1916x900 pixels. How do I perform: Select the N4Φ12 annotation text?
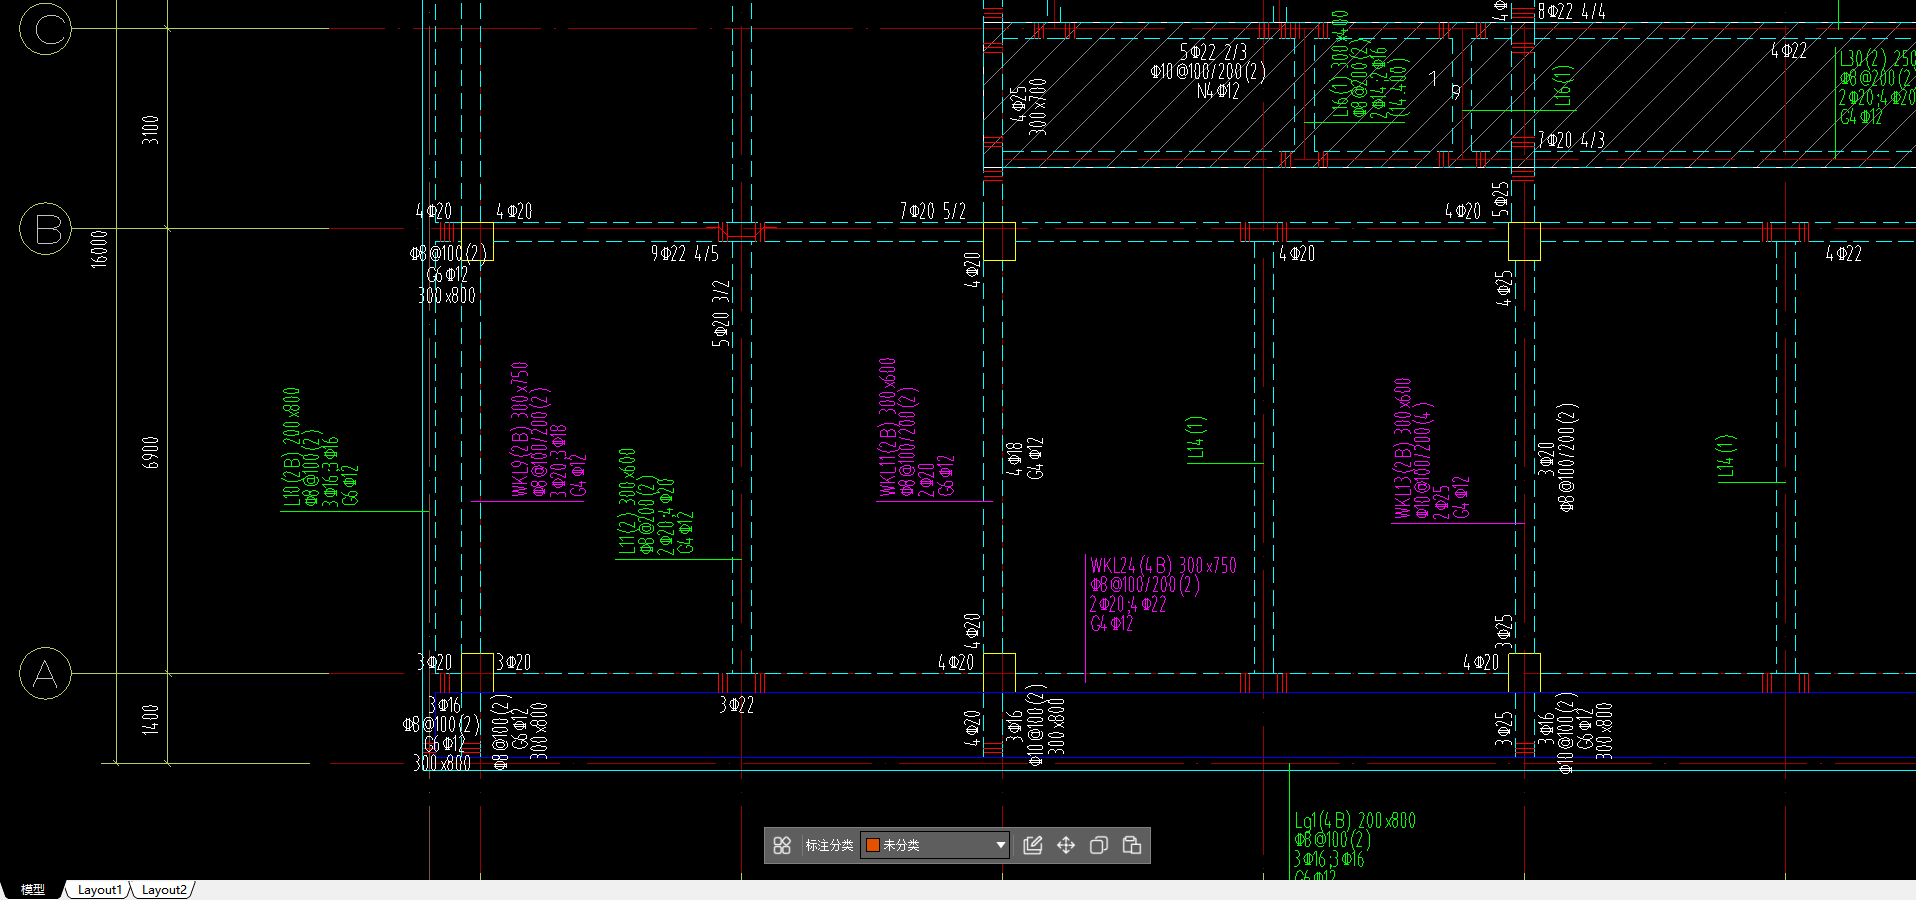1218,91
